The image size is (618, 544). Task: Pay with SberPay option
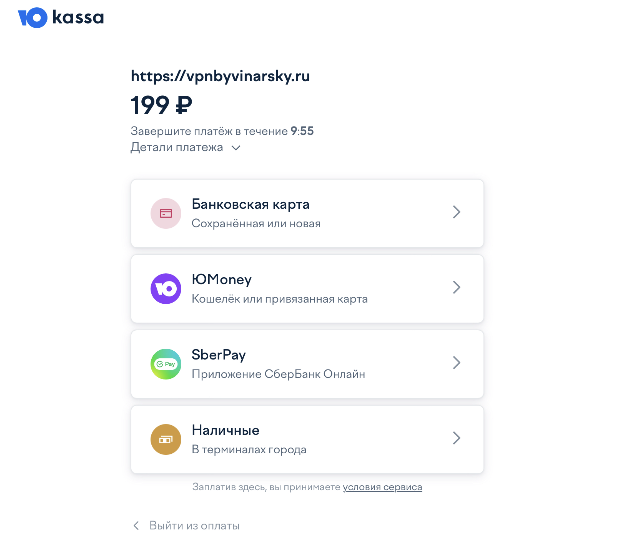[x=300, y=363]
